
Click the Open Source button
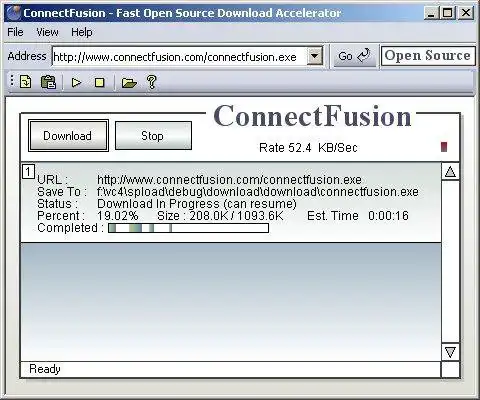pos(428,55)
